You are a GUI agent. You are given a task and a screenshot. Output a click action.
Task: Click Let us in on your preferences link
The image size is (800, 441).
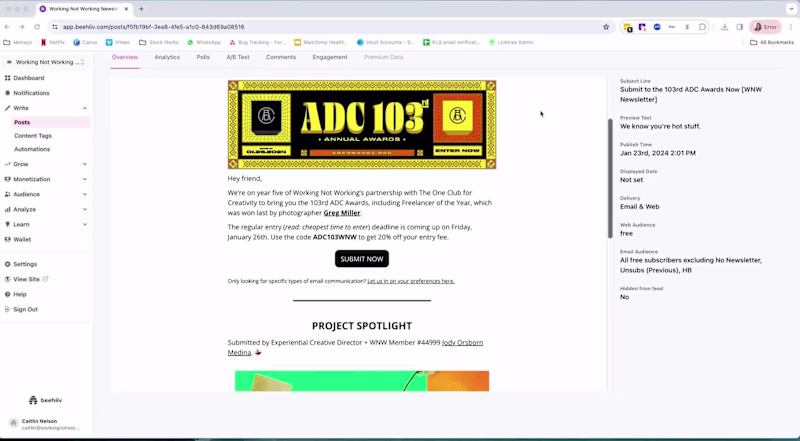411,281
